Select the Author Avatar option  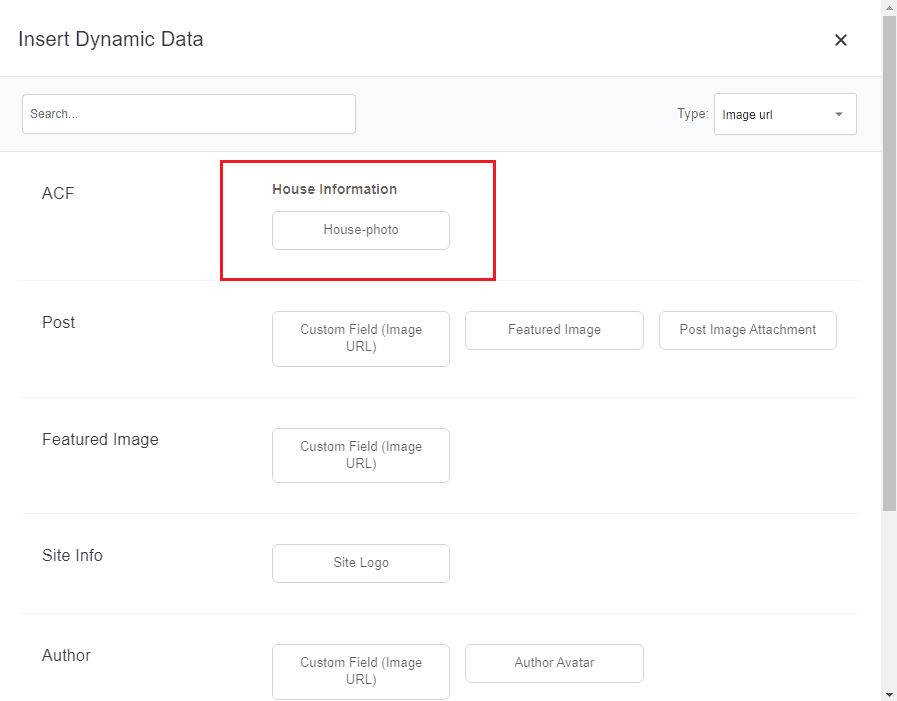554,663
